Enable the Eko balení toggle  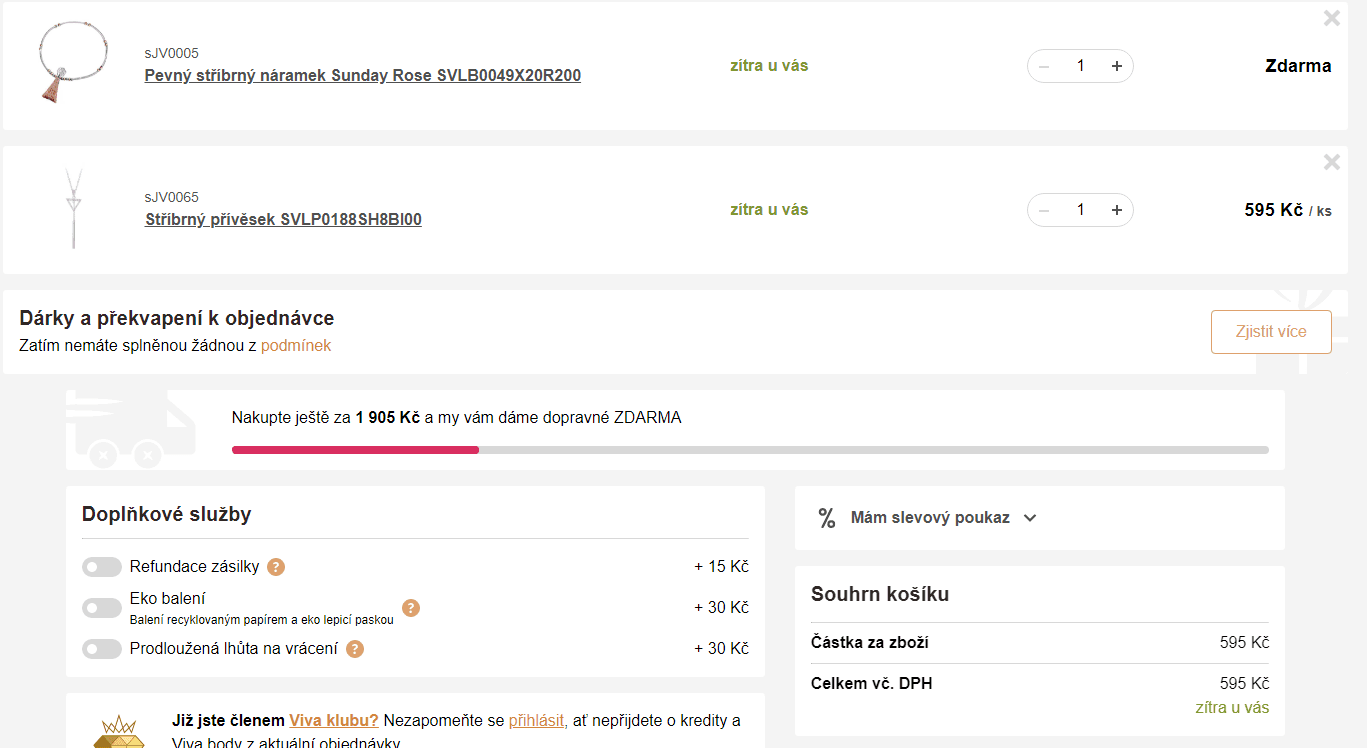102,608
